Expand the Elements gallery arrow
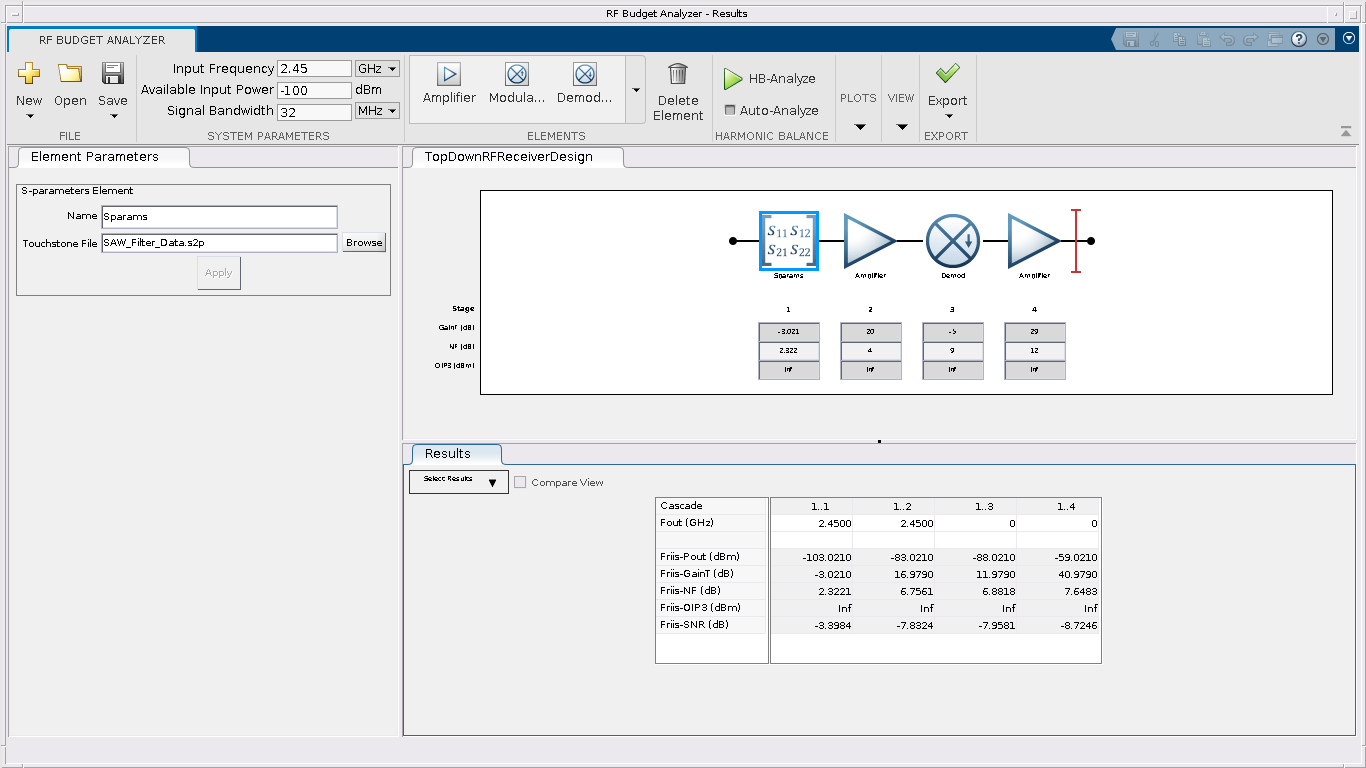The height and width of the screenshot is (768, 1366). pyautogui.click(x=636, y=90)
